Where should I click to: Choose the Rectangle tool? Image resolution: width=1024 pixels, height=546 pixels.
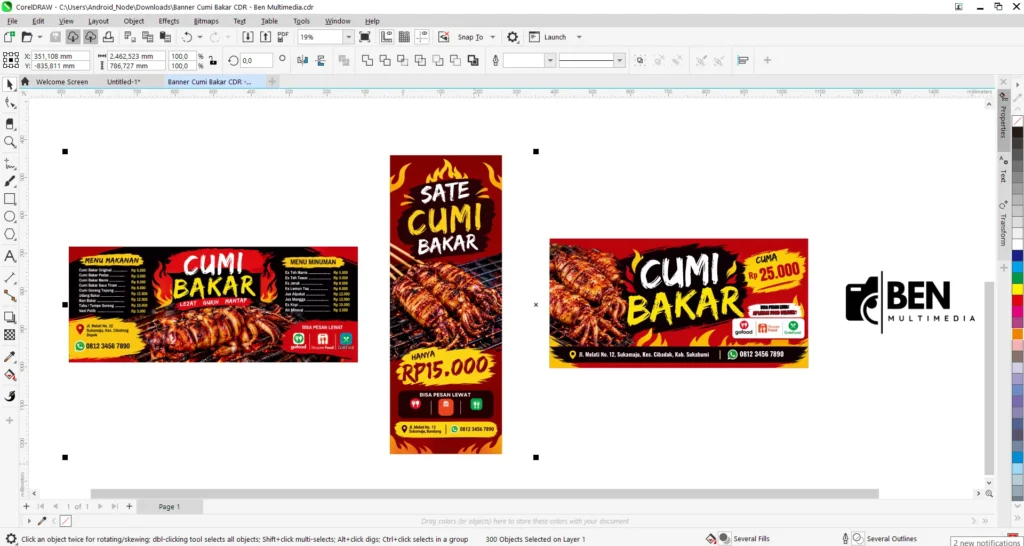tap(10, 199)
